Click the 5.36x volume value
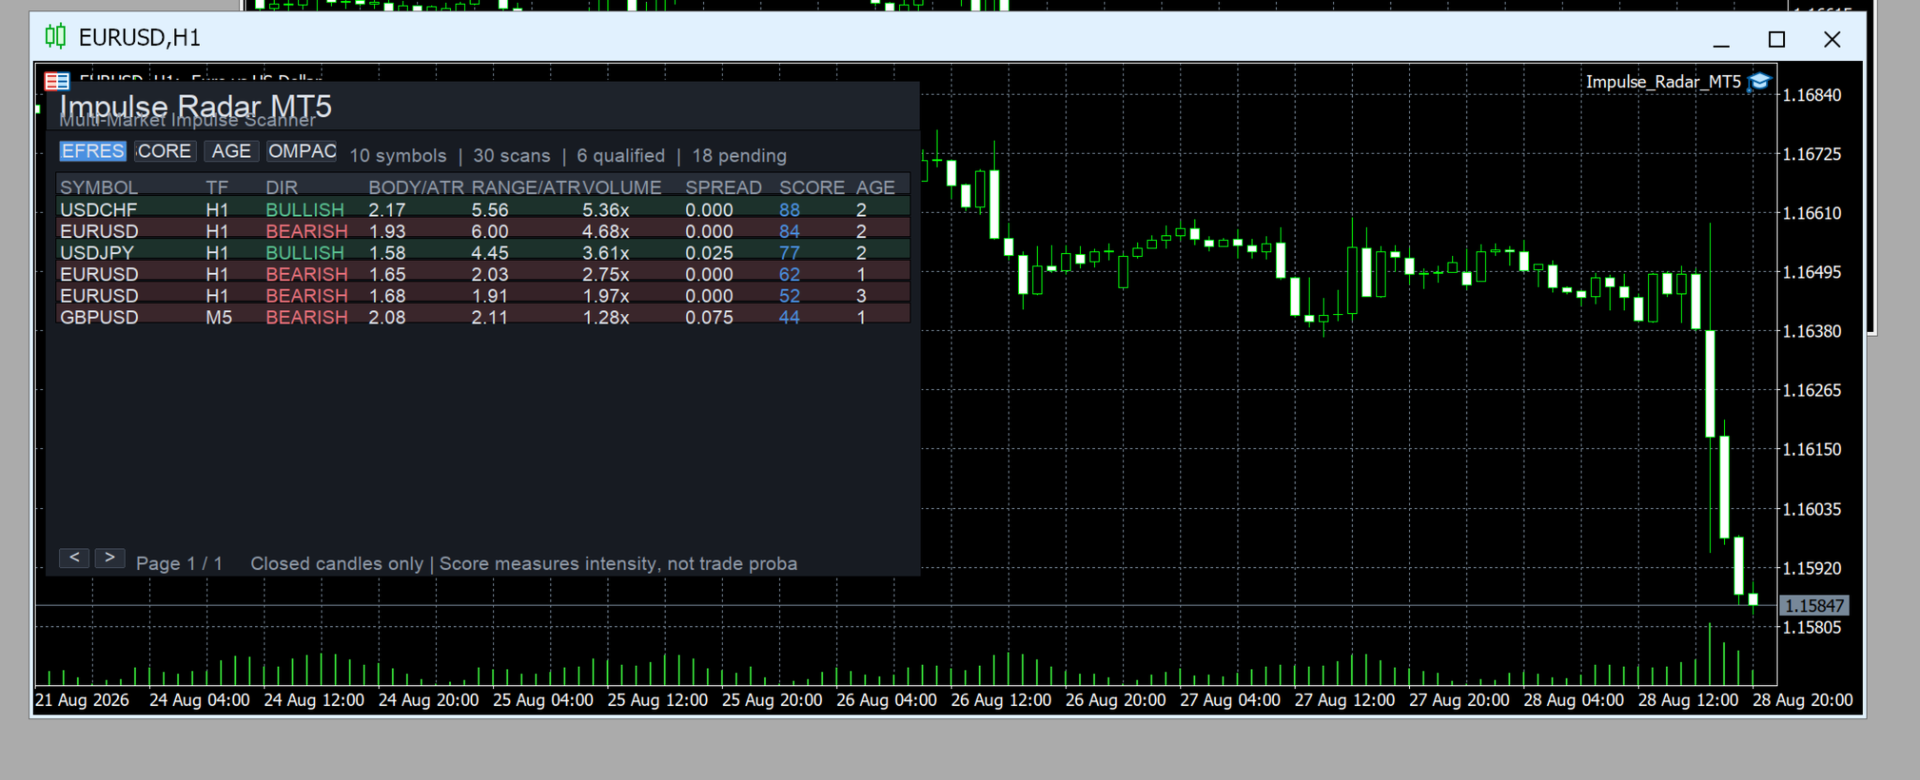1920x780 pixels. [x=606, y=210]
